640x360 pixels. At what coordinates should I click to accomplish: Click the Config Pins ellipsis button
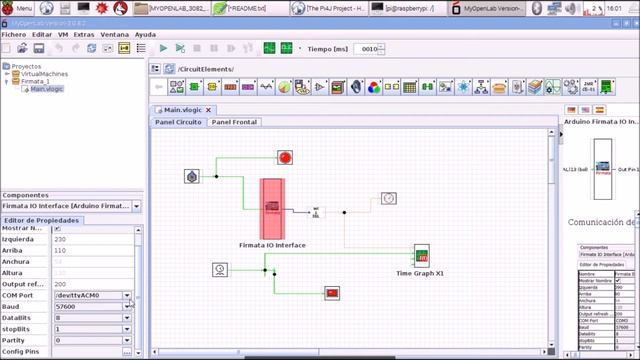[127, 351]
